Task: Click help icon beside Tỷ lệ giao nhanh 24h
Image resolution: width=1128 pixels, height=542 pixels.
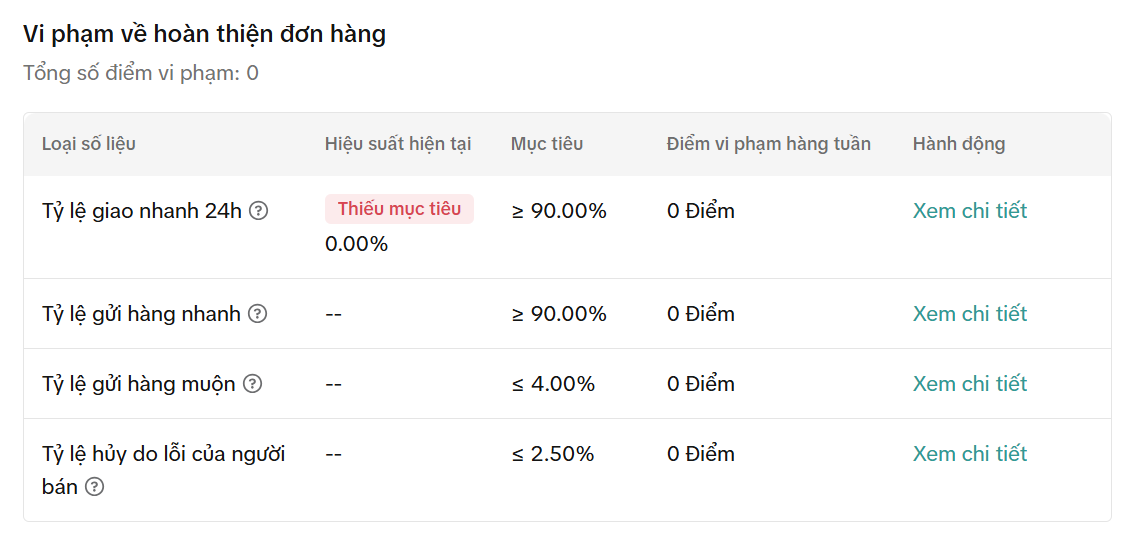Action: coord(259,211)
